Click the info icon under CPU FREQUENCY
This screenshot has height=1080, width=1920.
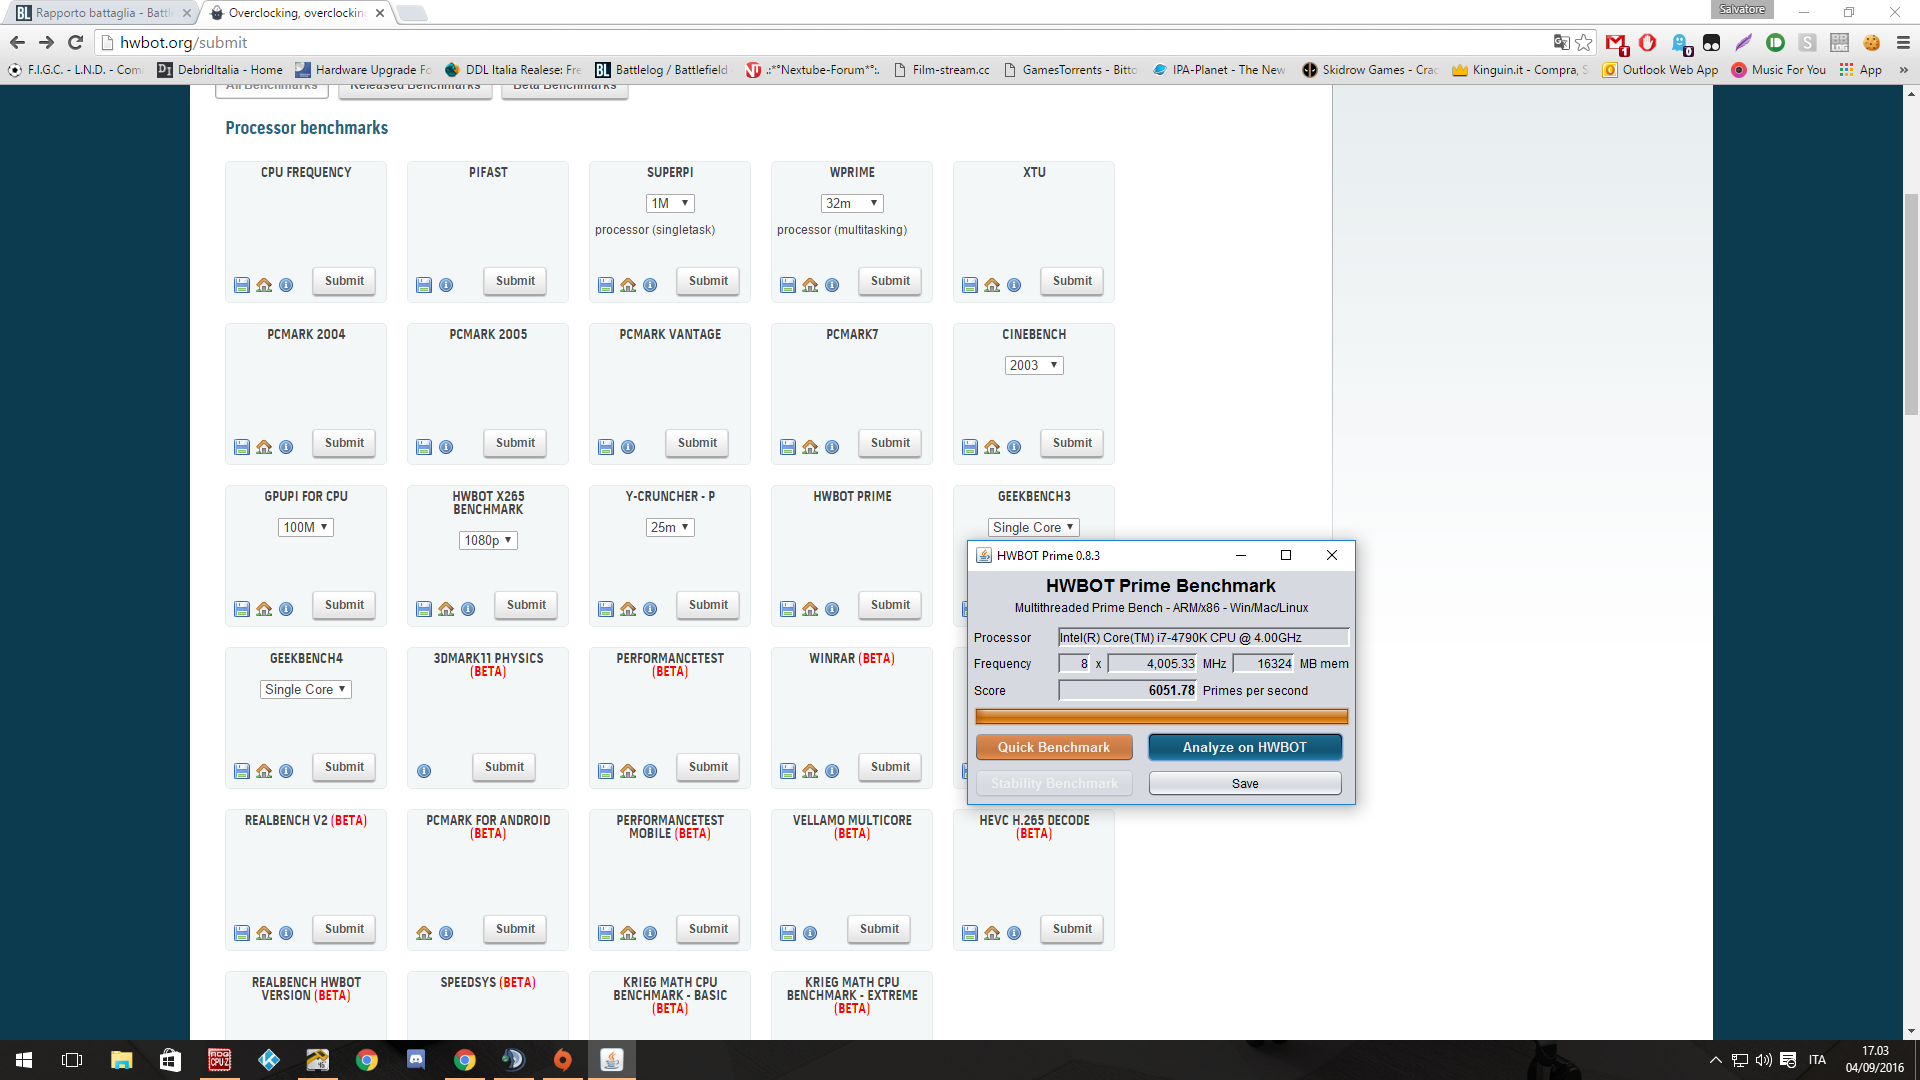(286, 285)
